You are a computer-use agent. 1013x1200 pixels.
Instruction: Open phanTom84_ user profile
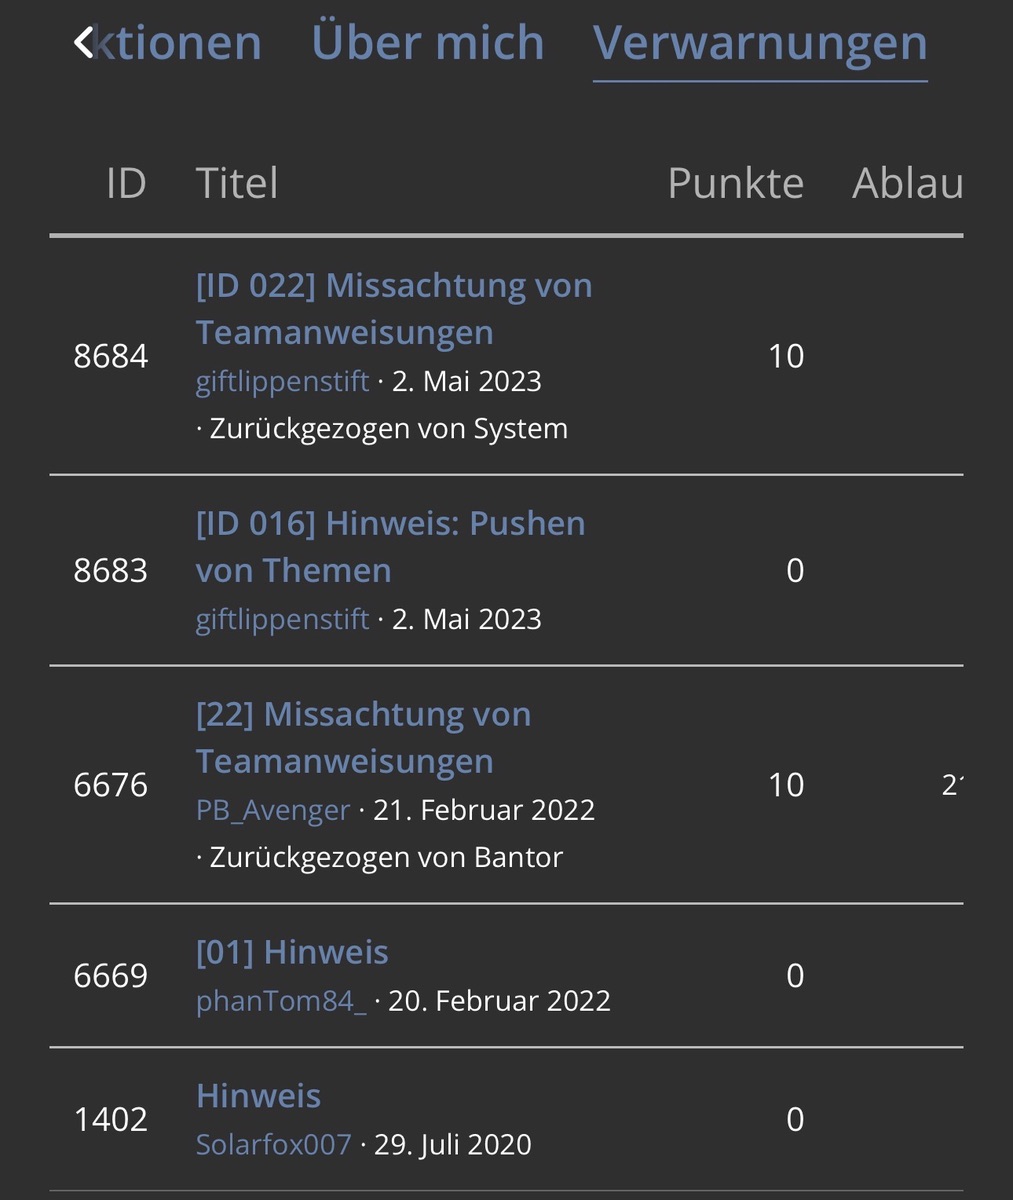tap(282, 1001)
